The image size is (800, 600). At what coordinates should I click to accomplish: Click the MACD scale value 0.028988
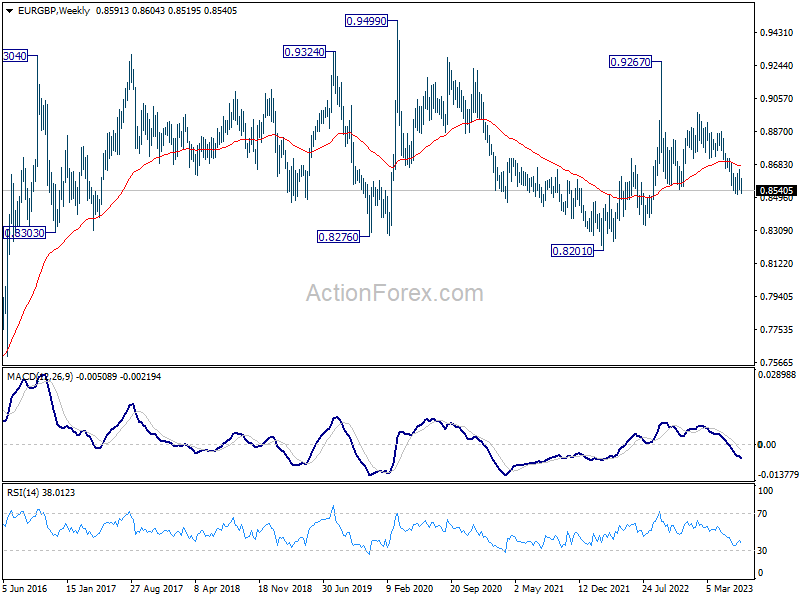coord(778,374)
